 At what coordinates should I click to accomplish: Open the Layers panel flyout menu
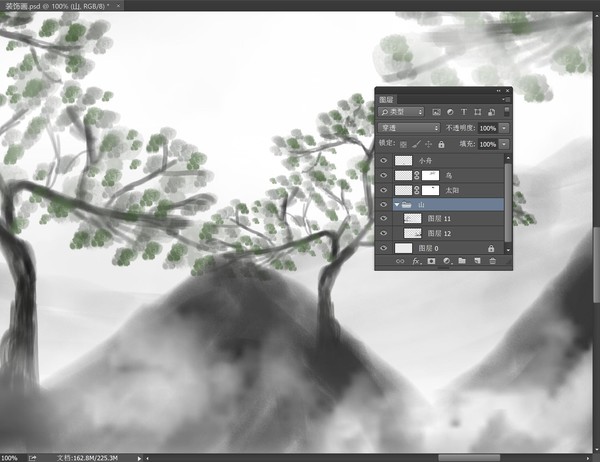click(x=506, y=100)
